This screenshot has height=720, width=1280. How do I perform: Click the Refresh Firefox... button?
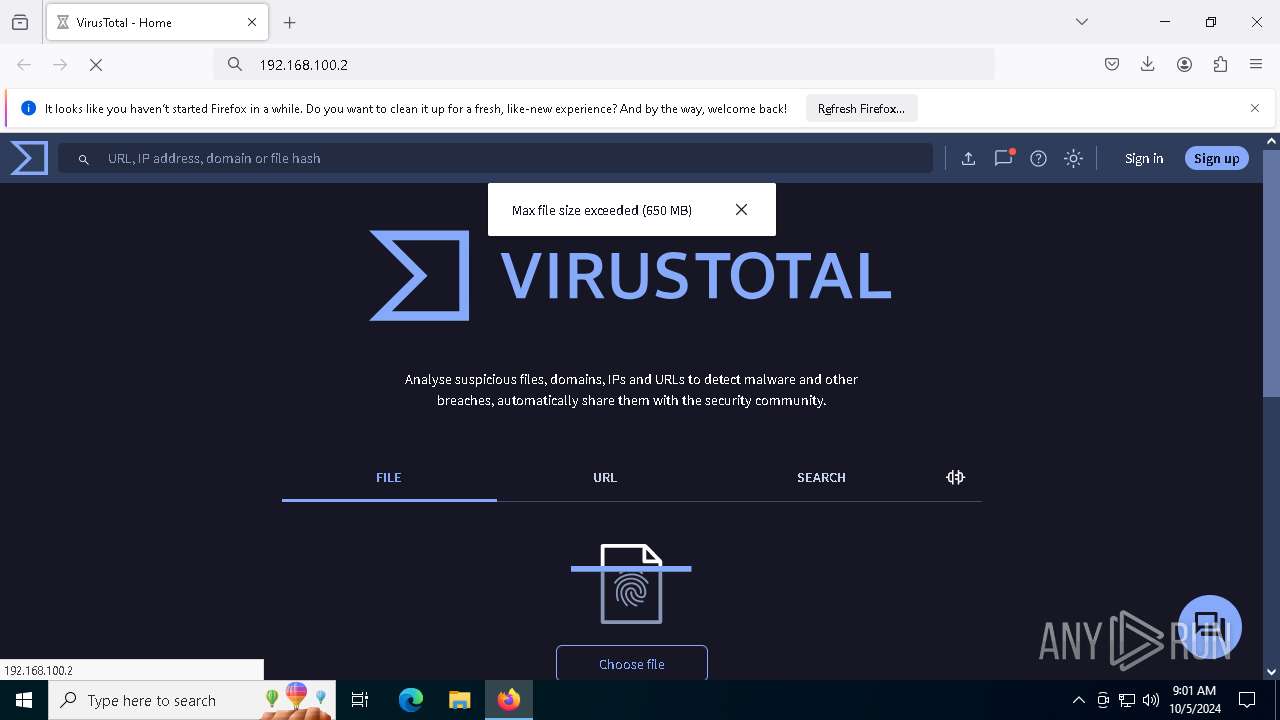point(861,108)
